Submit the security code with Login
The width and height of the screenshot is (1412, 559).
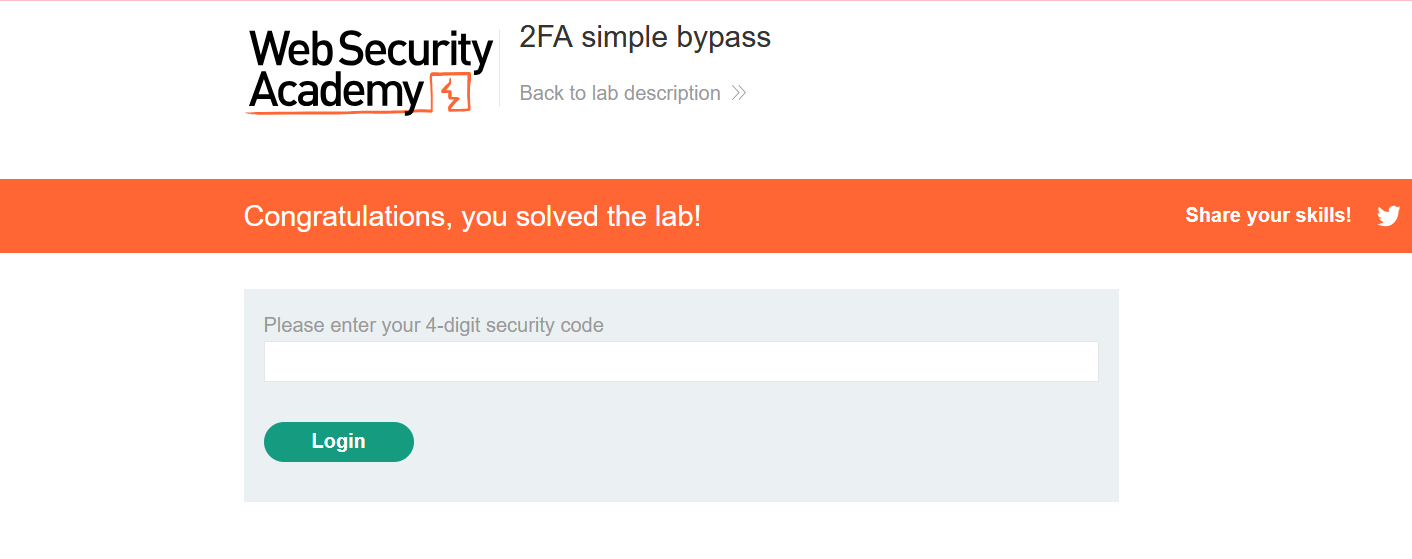pos(338,442)
